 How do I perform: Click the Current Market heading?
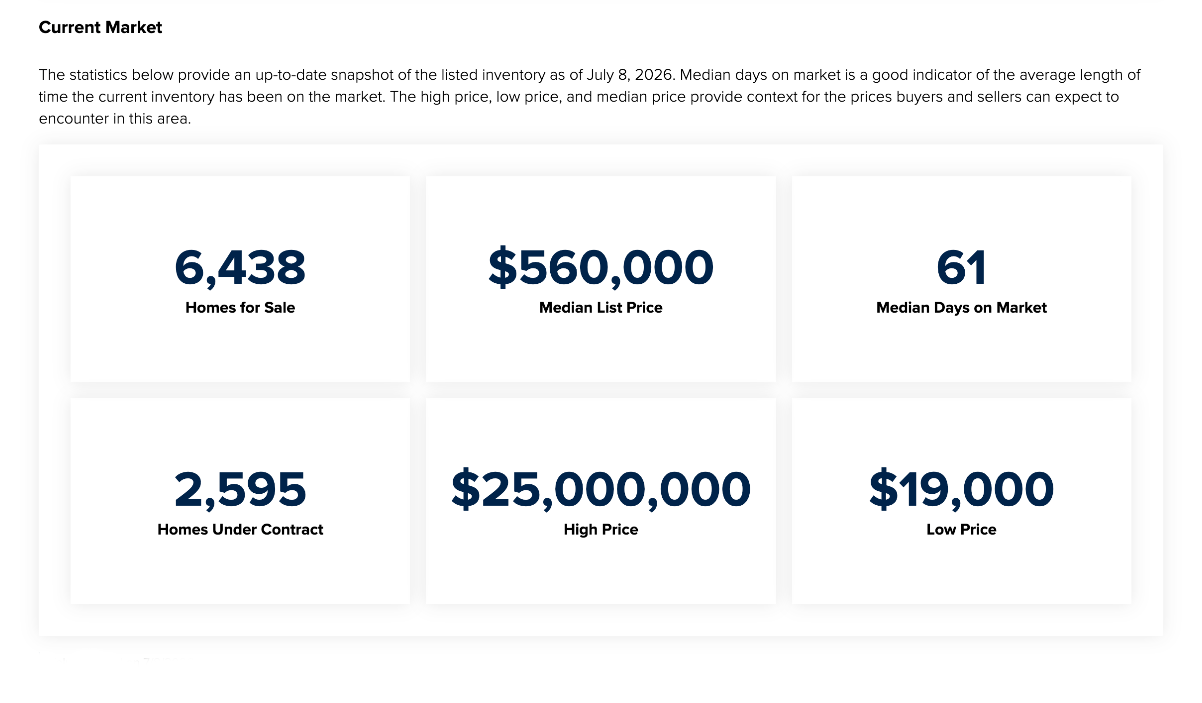pyautogui.click(x=100, y=28)
